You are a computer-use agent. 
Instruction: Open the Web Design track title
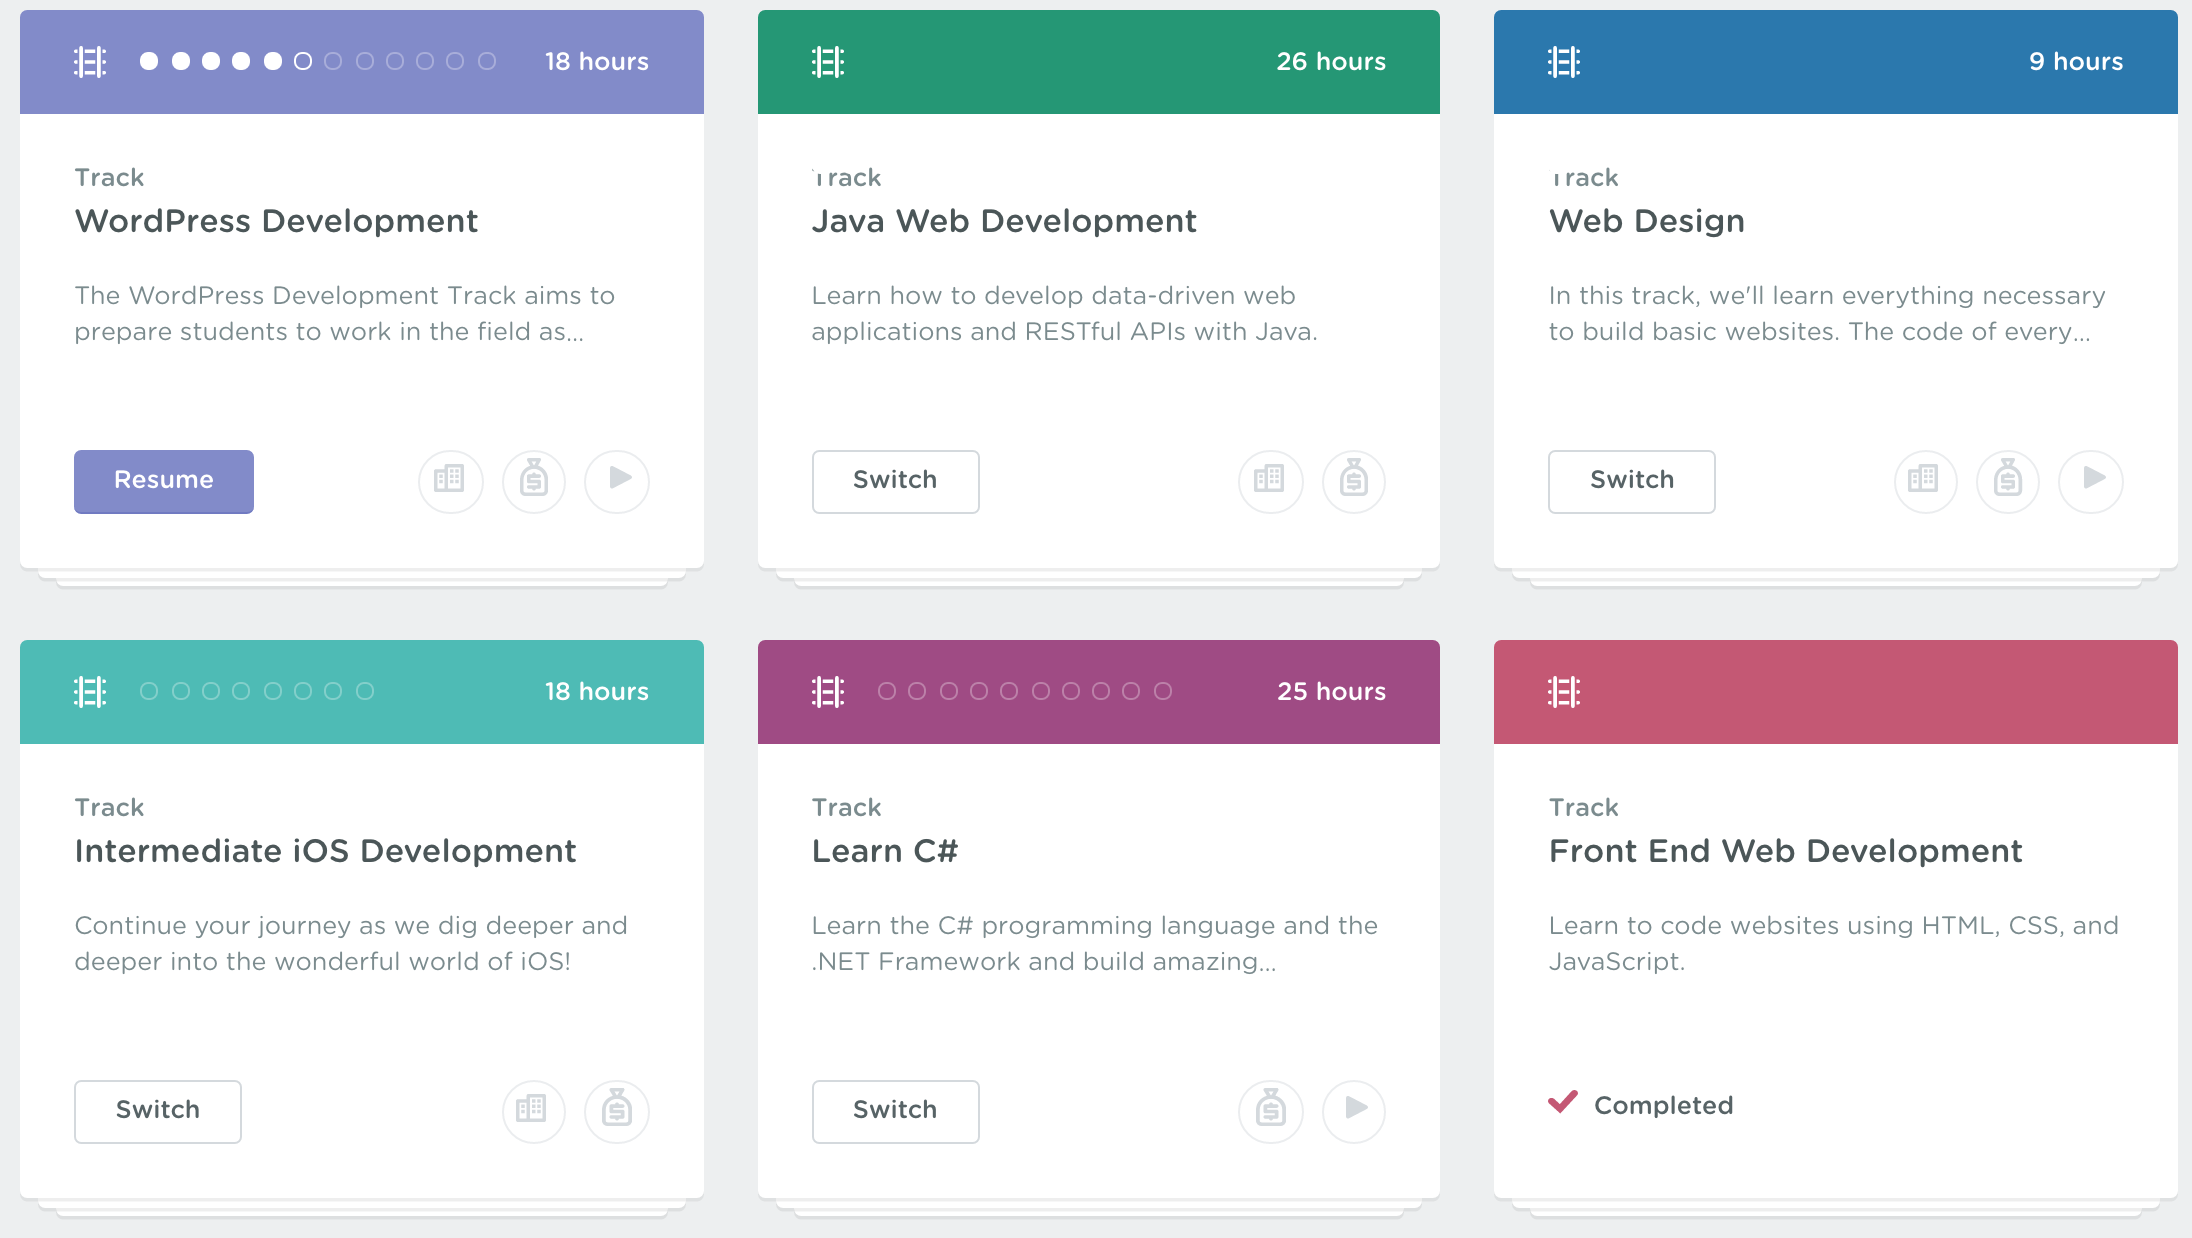[1646, 221]
